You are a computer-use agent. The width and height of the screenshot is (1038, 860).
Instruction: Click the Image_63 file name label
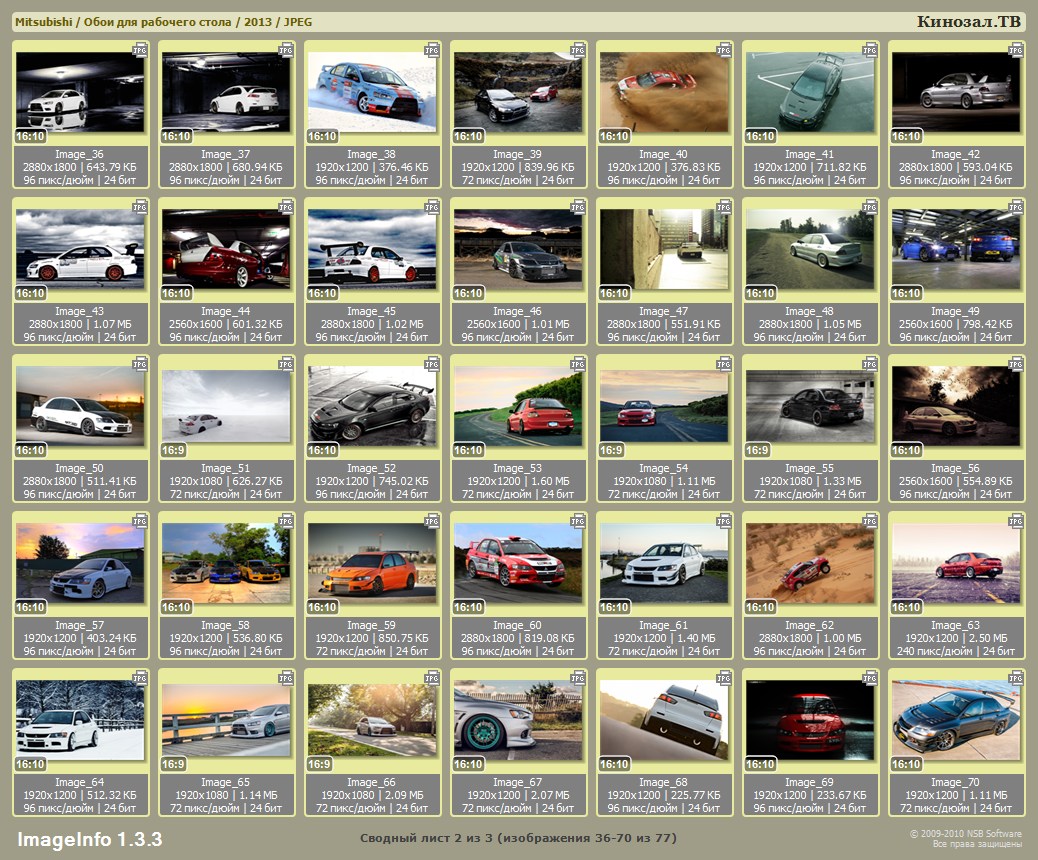[955, 625]
